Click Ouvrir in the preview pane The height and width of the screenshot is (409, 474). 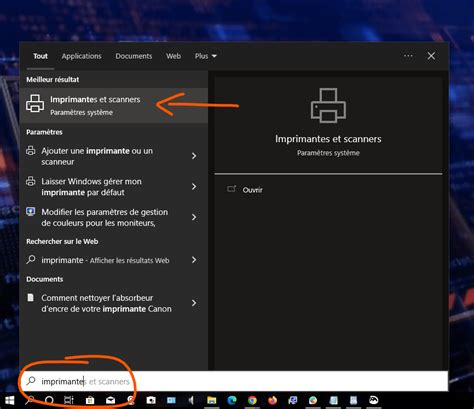(x=252, y=190)
